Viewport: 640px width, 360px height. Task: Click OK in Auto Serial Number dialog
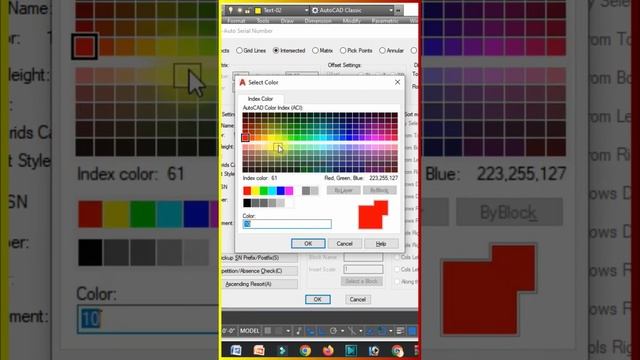point(318,299)
